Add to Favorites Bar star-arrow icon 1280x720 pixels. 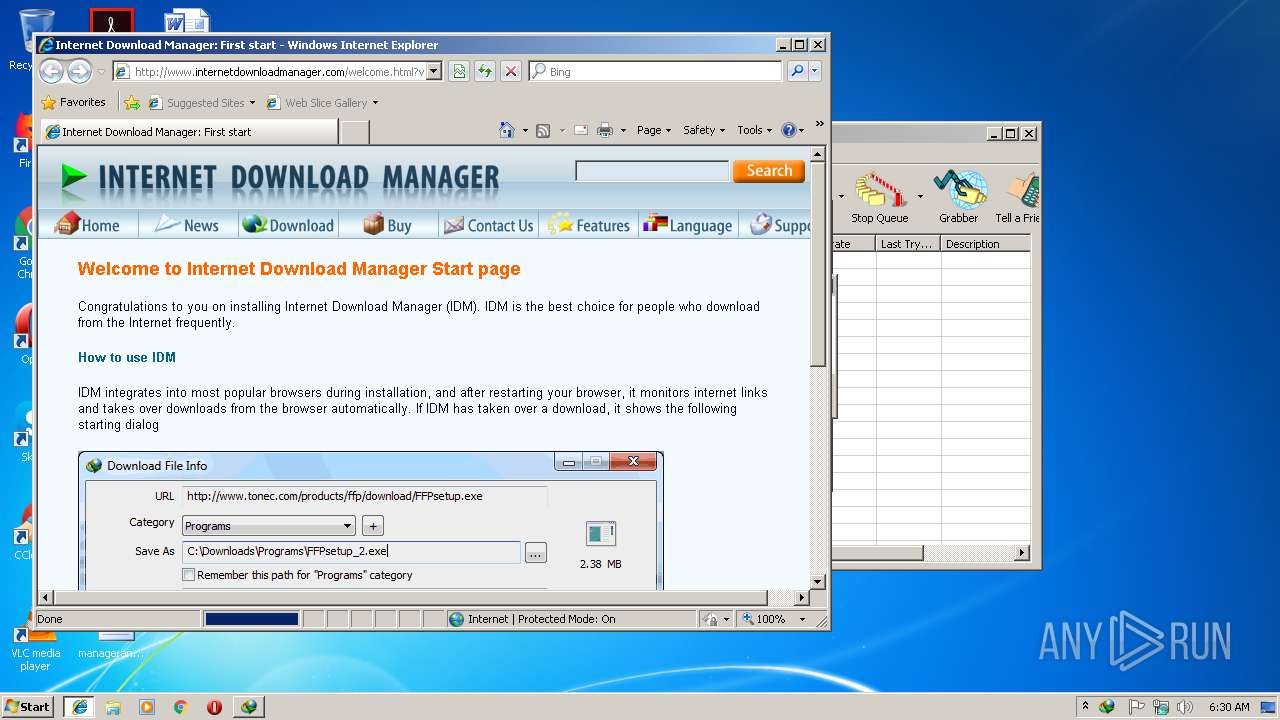132,102
